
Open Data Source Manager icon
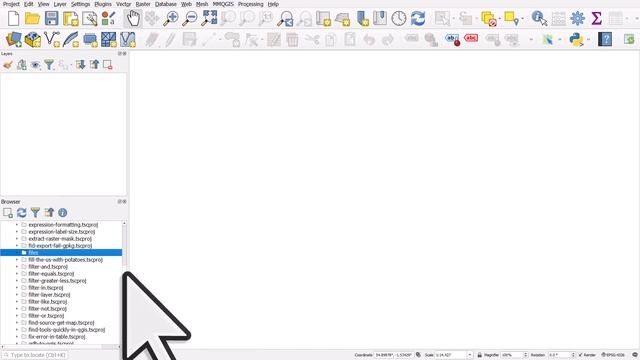point(13,40)
